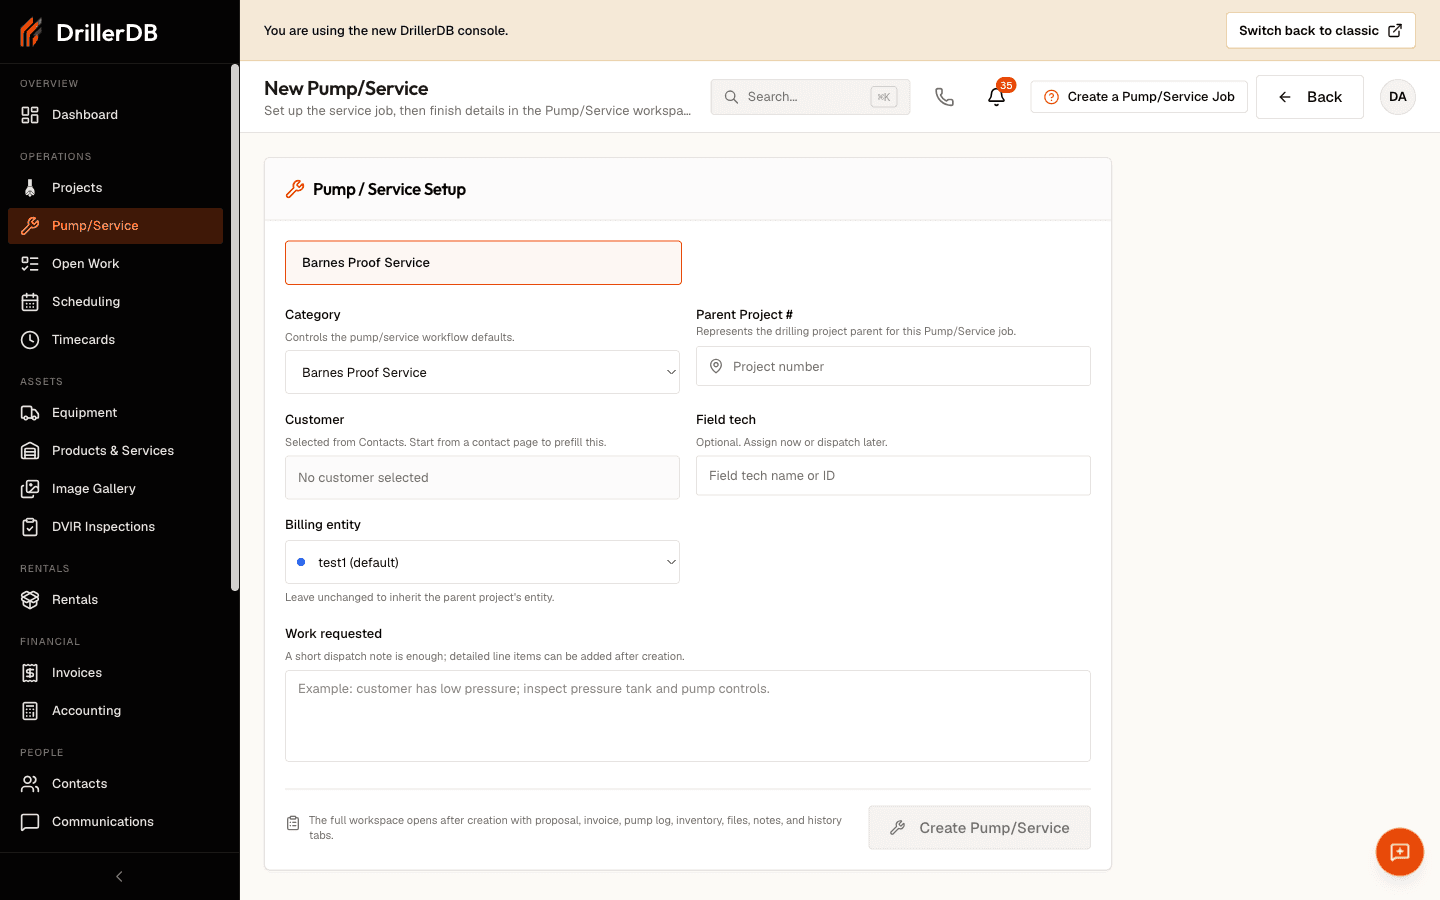Click the 'Leave unchanged to inherit' hint text
The width and height of the screenshot is (1440, 900).
(419, 597)
